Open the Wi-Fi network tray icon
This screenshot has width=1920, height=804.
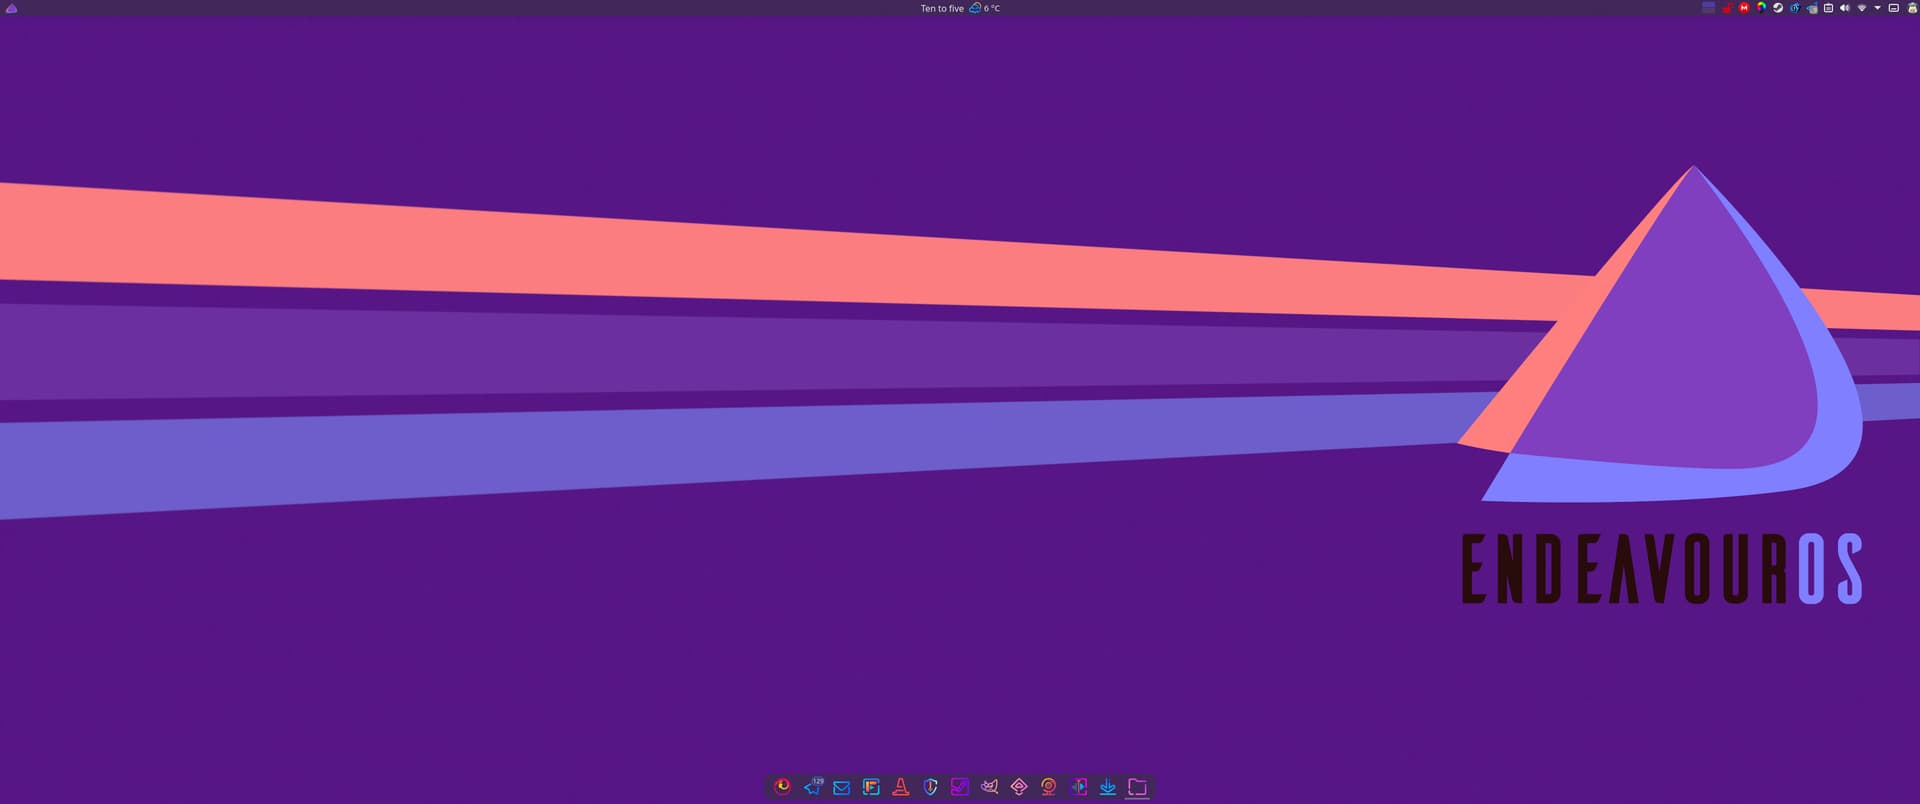point(1862,8)
